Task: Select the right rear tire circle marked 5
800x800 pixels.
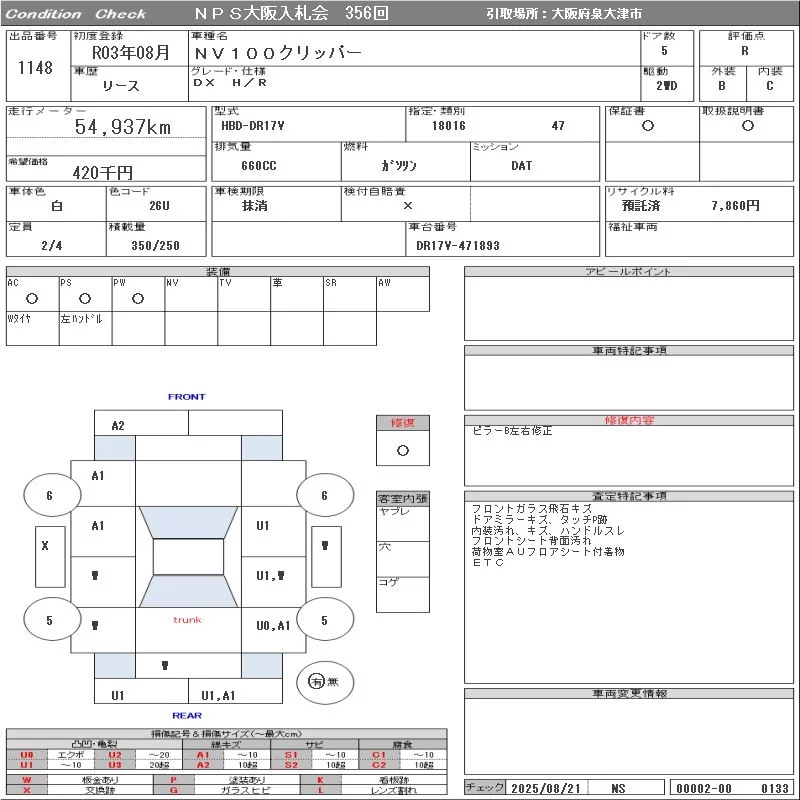Action: point(323,620)
